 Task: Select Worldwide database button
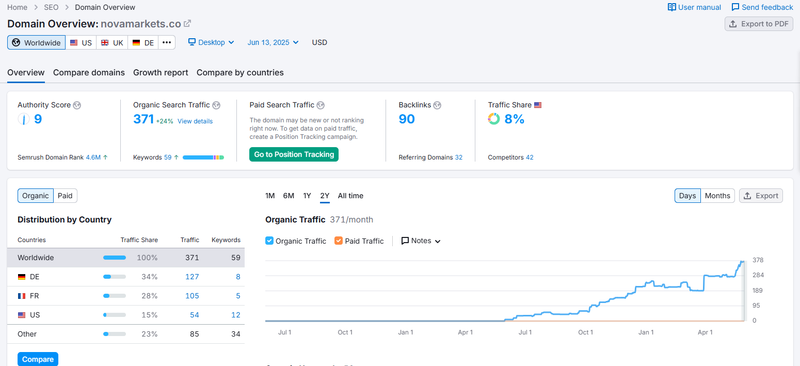point(36,43)
